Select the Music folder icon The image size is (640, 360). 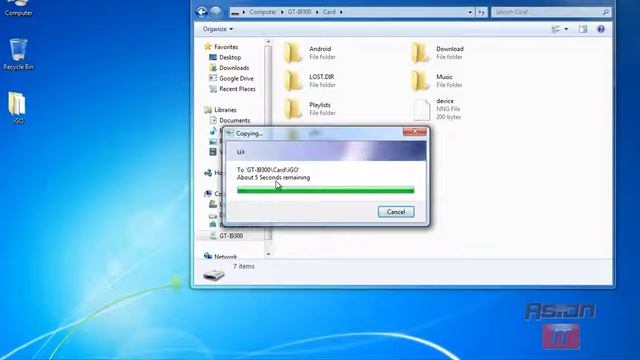point(420,81)
